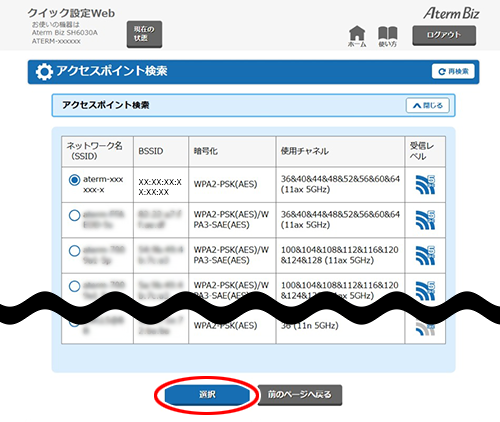Viewport: 500px width, 422px height.
Task: Collapse the panel with 閉じる button
Action: point(428,106)
